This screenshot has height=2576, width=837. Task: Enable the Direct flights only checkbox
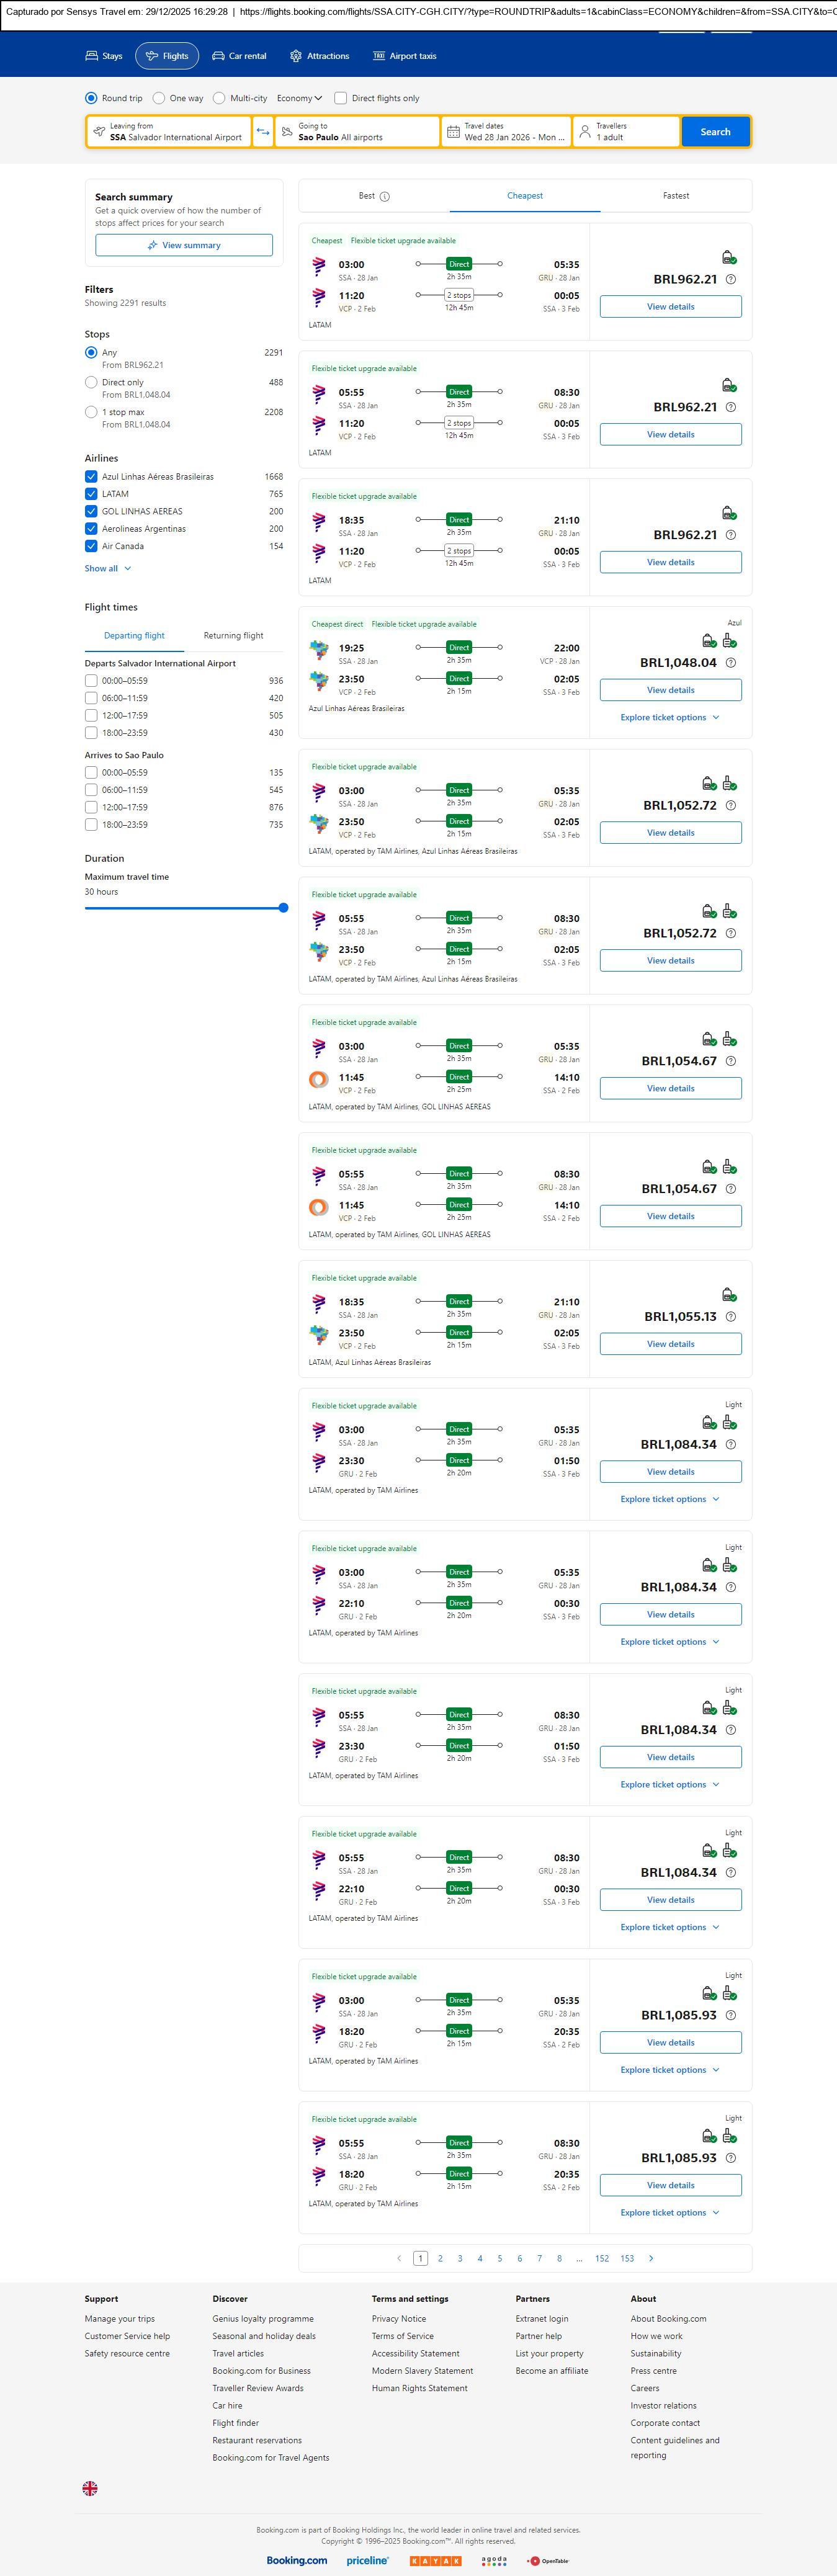[341, 98]
